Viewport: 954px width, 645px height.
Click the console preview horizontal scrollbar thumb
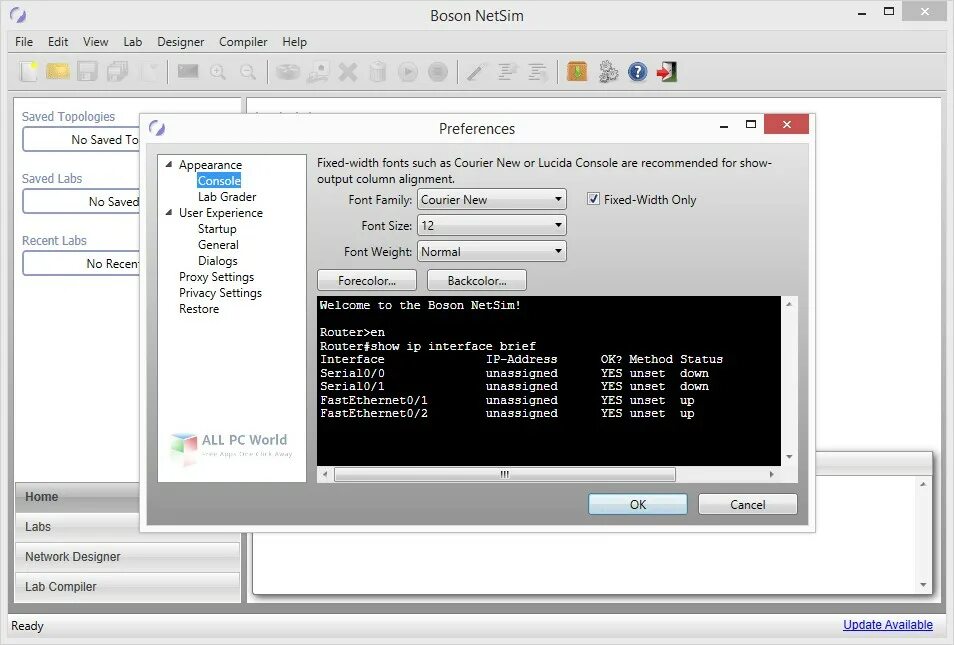click(505, 474)
